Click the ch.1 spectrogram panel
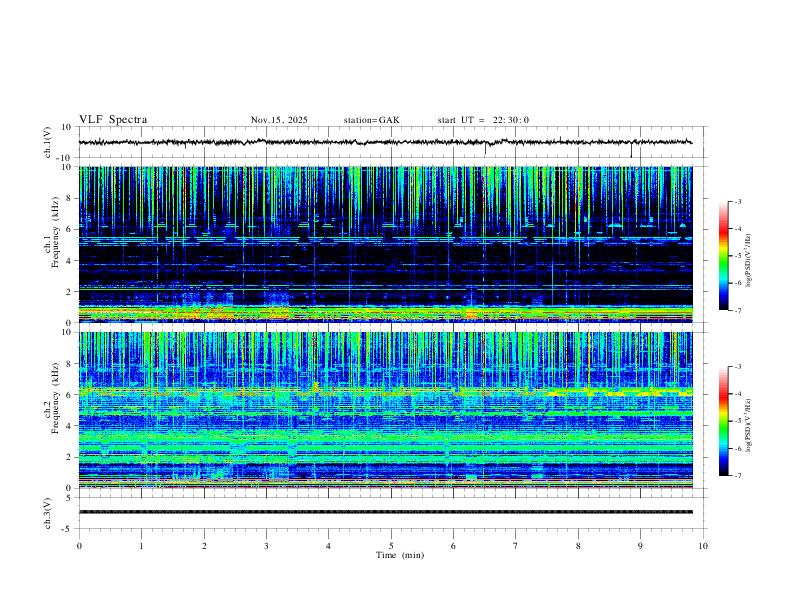Image resolution: width=792 pixels, height=612 pixels. (386, 244)
